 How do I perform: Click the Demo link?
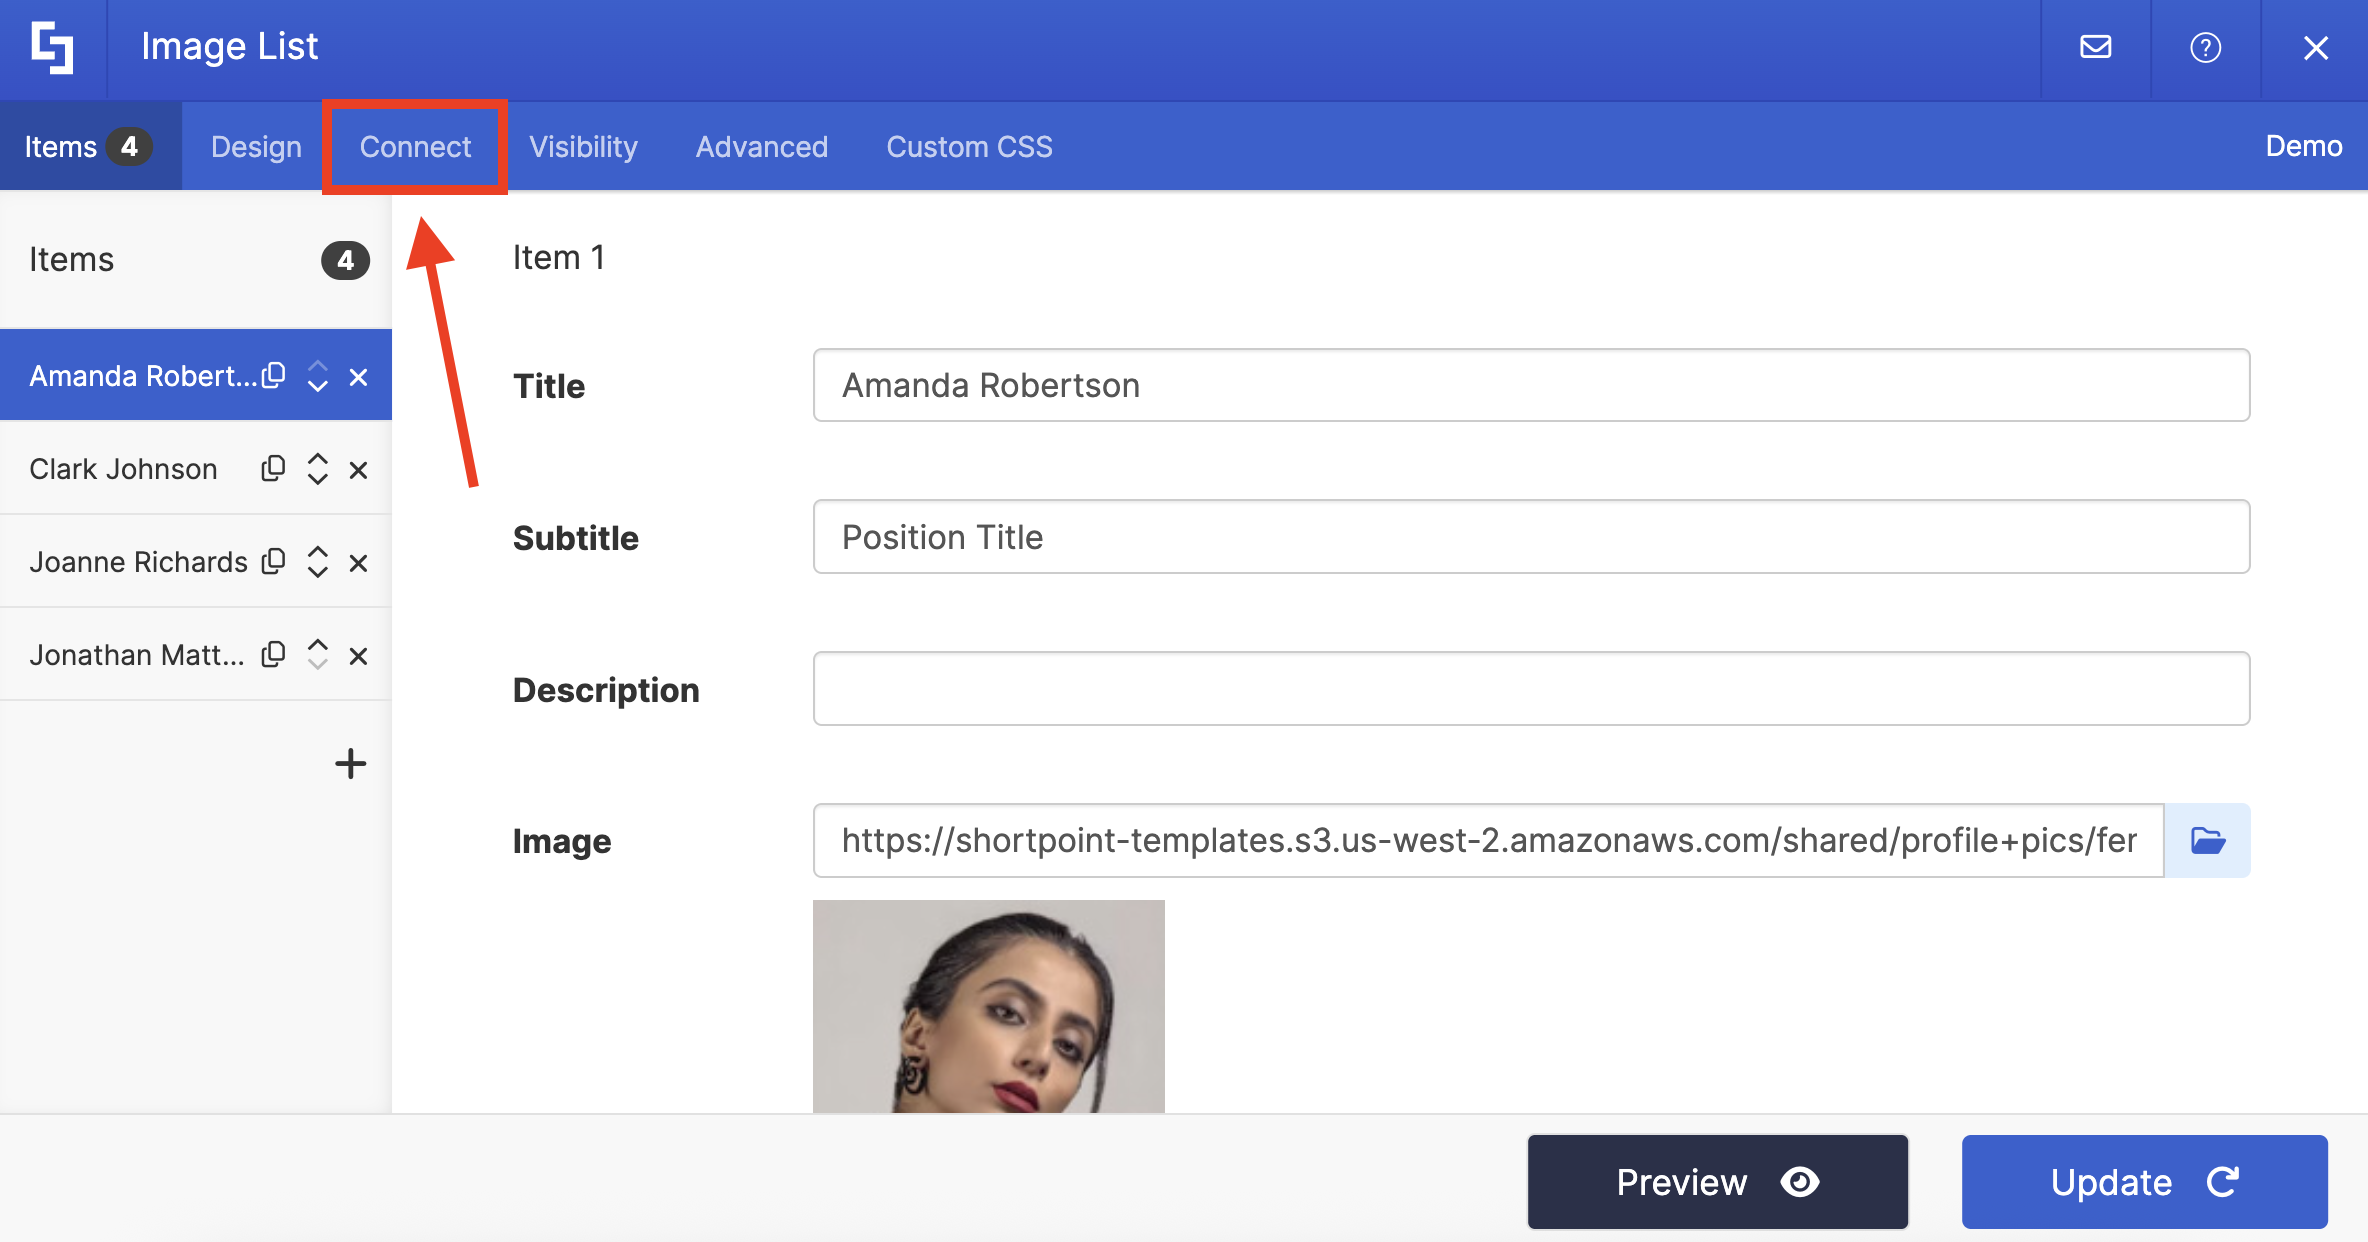pyautogui.click(x=2303, y=146)
